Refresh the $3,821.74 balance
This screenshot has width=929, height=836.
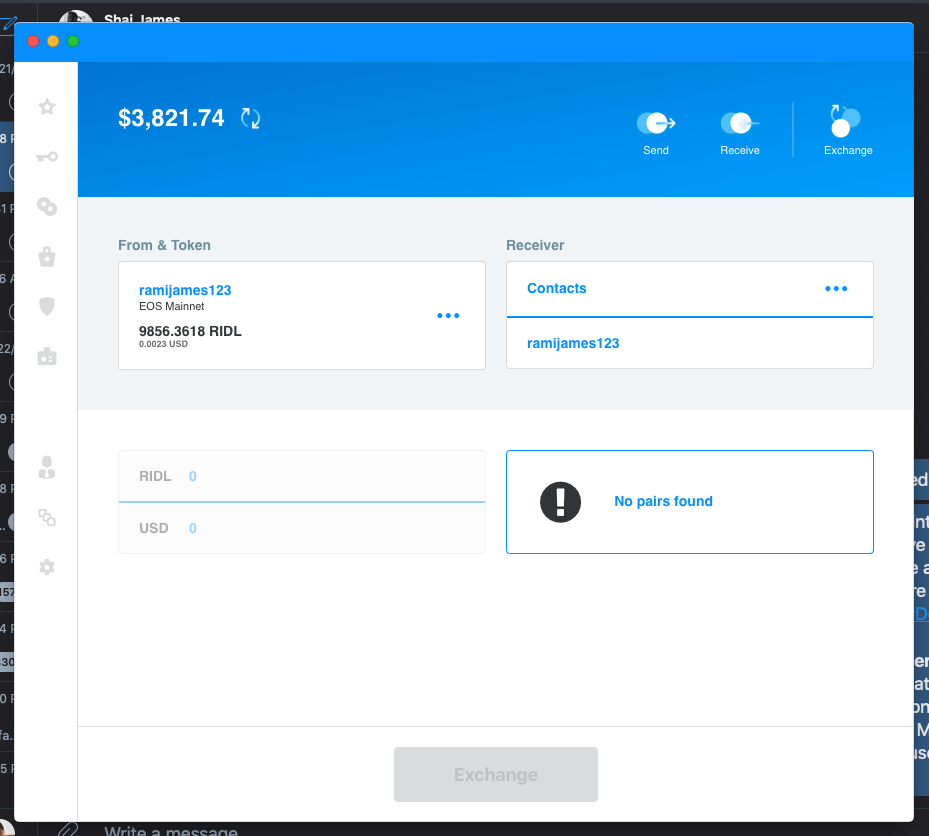(249, 117)
